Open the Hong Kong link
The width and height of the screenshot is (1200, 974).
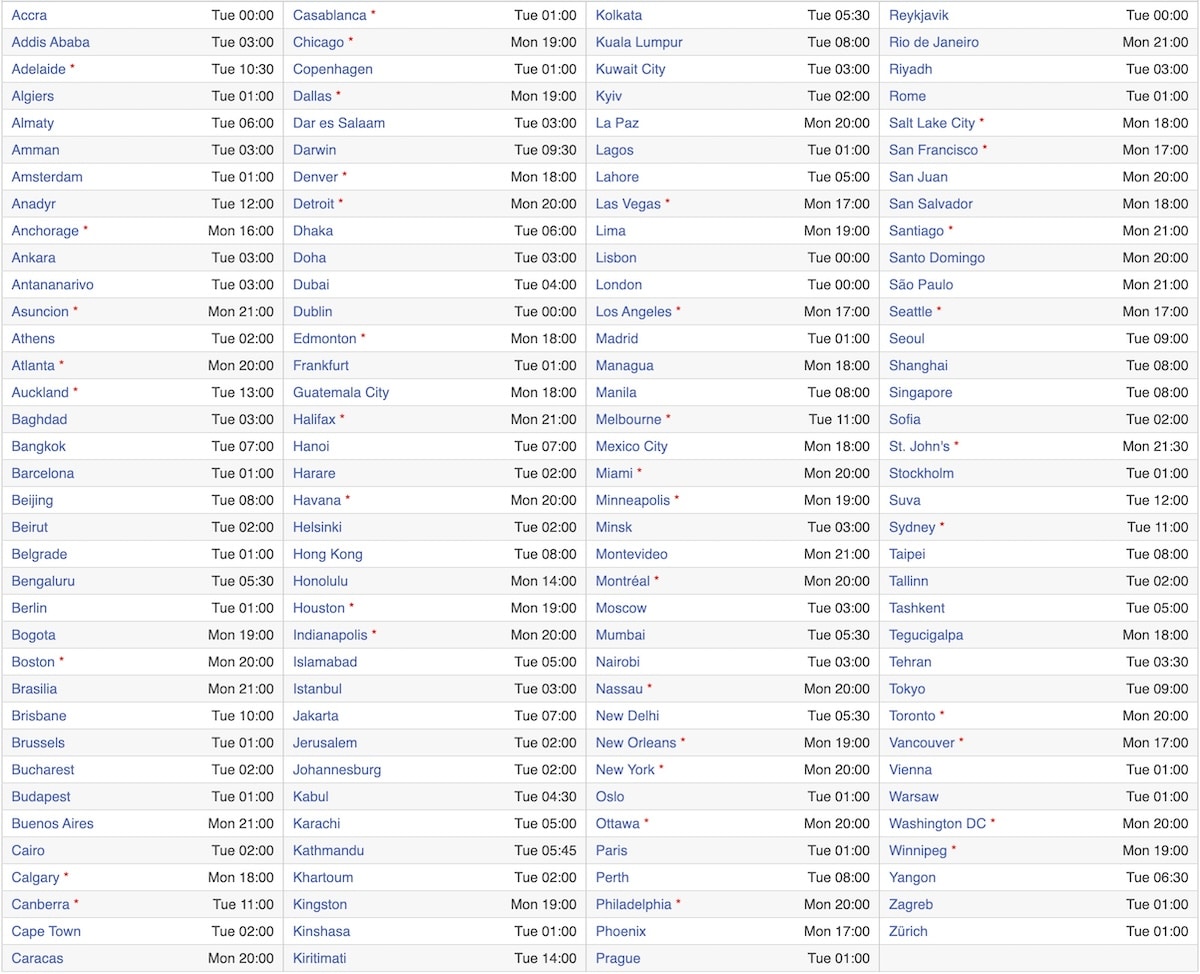click(x=327, y=554)
